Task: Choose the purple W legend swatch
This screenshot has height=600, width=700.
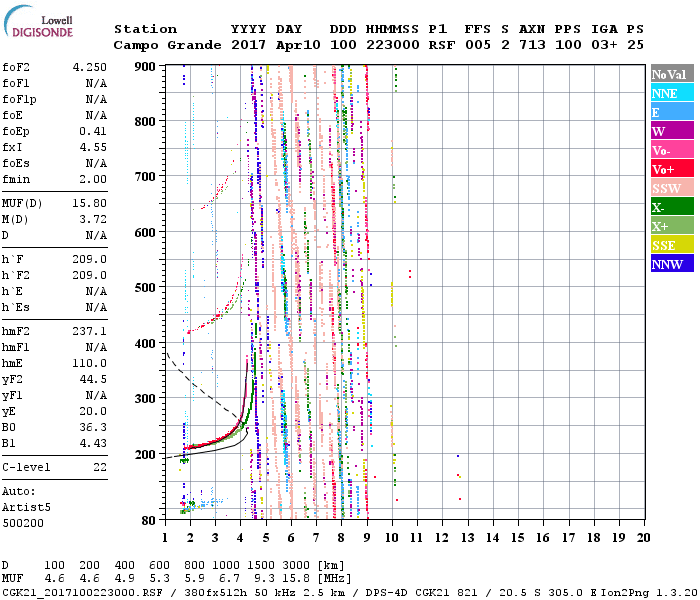Action: pyautogui.click(x=672, y=131)
